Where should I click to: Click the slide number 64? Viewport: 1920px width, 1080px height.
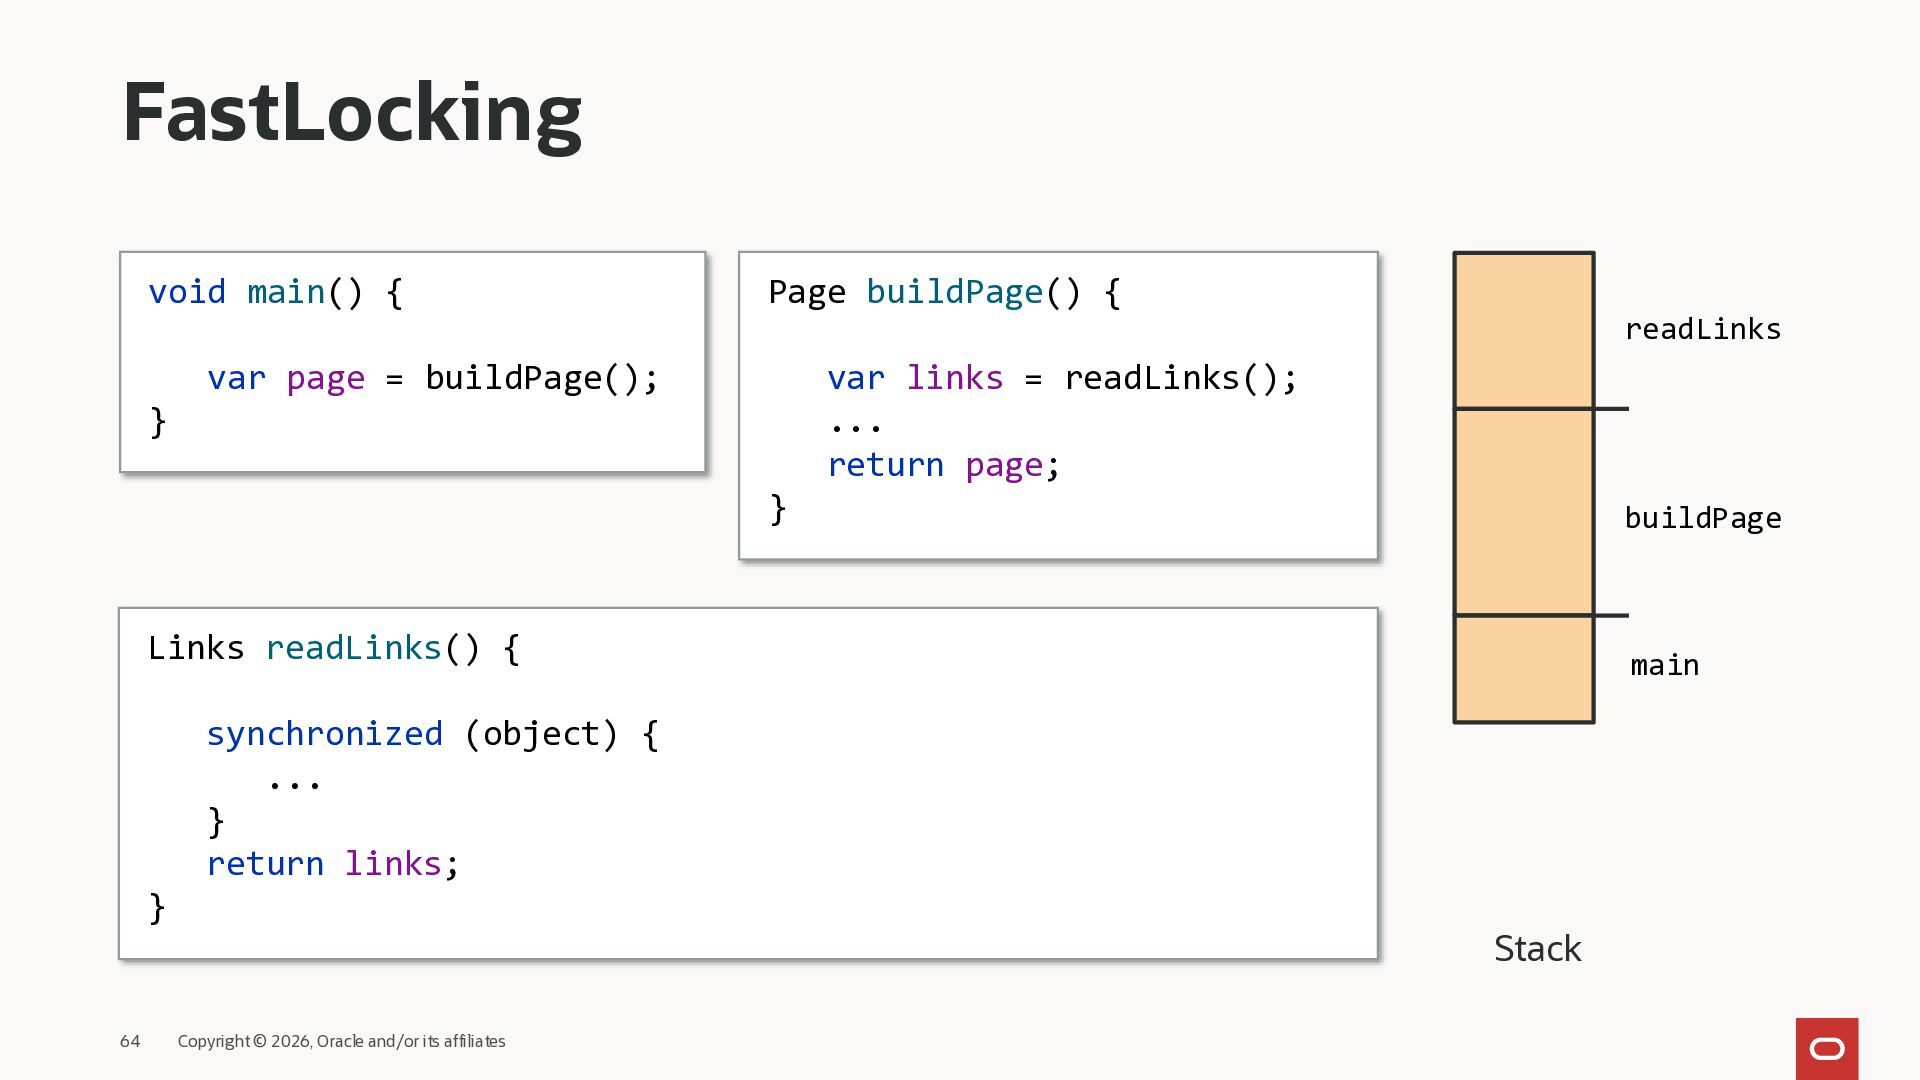coord(130,1041)
